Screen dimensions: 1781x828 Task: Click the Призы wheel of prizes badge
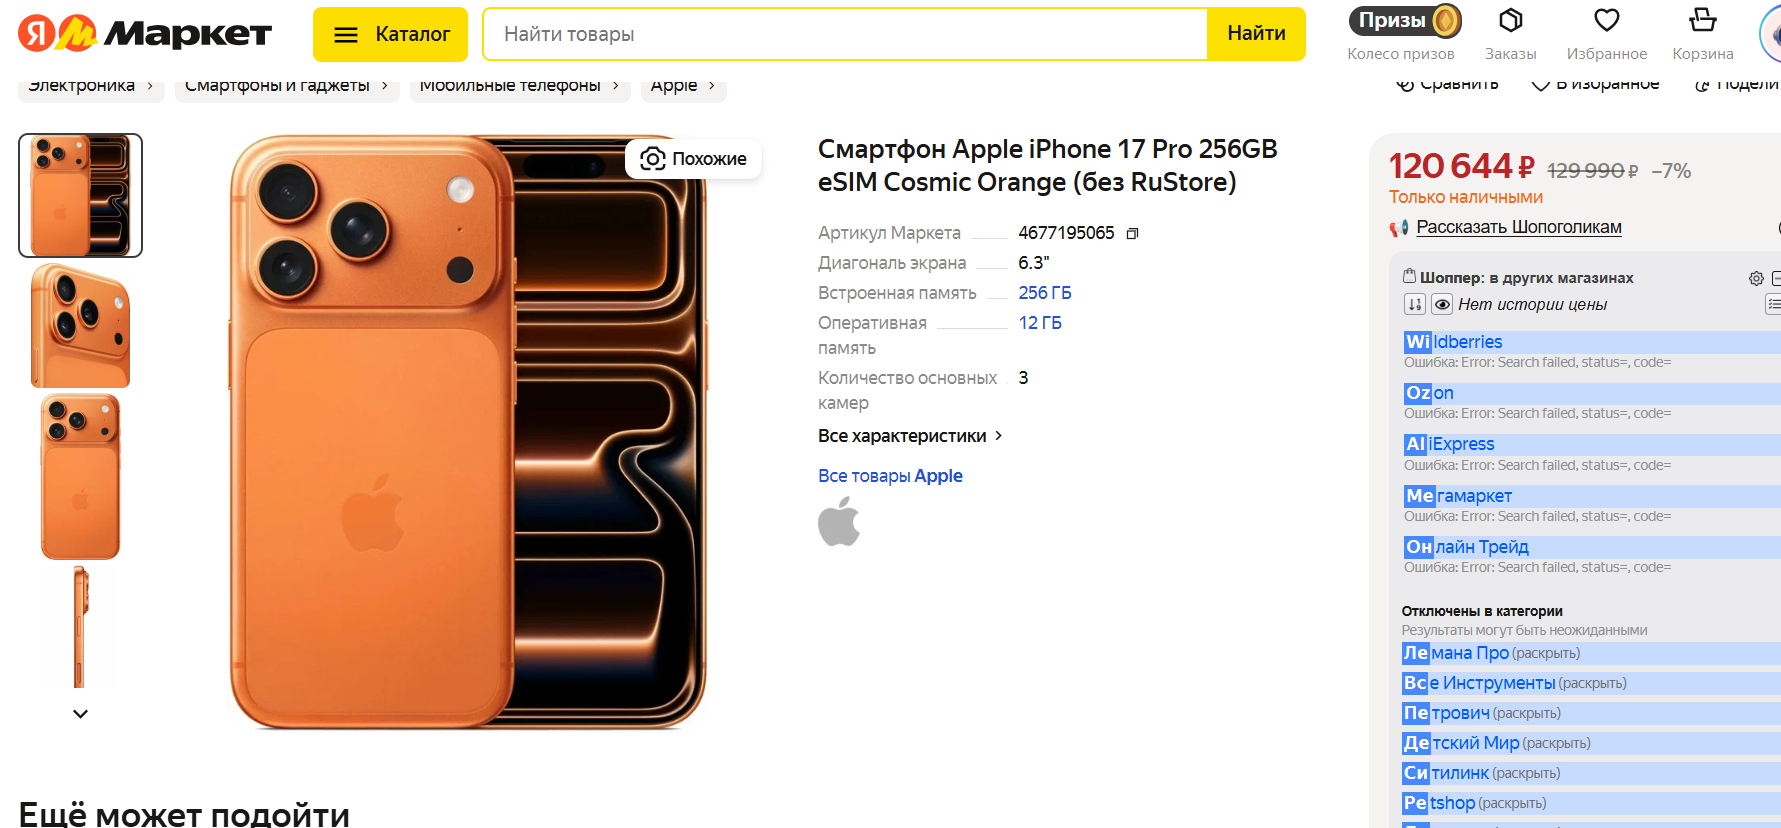1404,21
